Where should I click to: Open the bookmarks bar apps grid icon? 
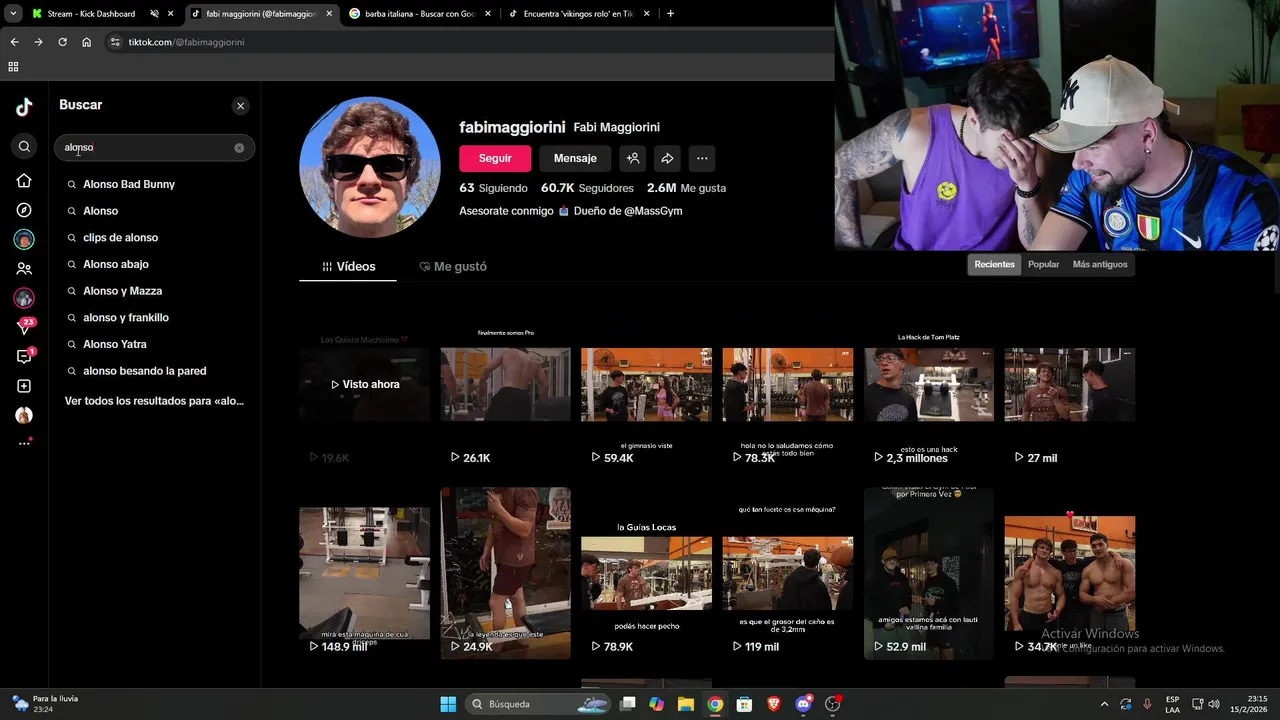click(x=13, y=67)
